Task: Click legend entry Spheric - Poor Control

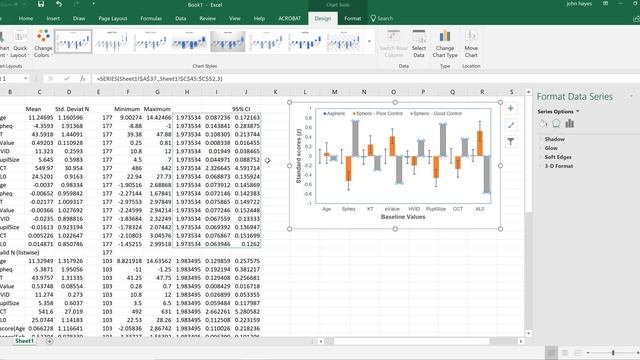Action: [x=378, y=113]
